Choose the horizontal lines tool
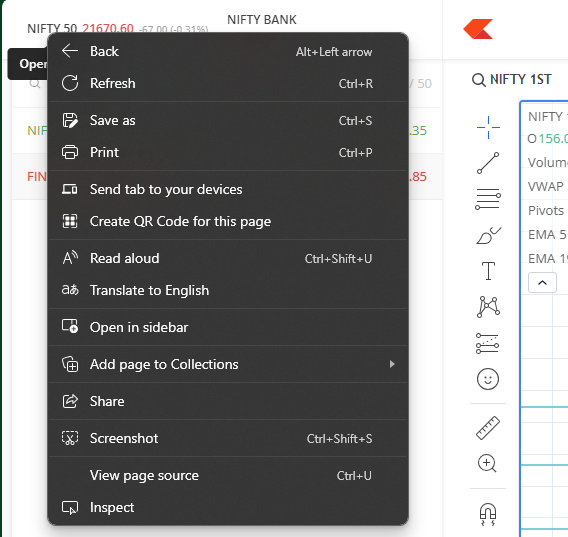The width and height of the screenshot is (568, 537). (x=488, y=199)
